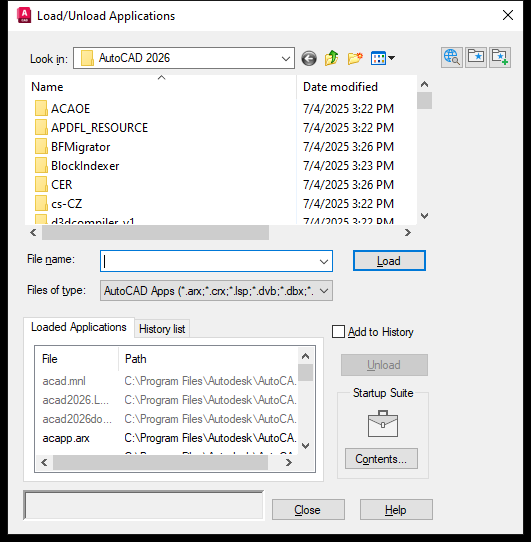Select acad.mnl in loaded applications list
Image resolution: width=531 pixels, height=542 pixels.
[x=167, y=381]
